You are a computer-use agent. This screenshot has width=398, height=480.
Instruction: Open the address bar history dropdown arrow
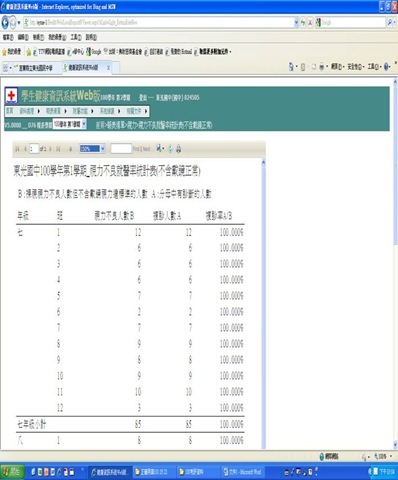(296, 23)
